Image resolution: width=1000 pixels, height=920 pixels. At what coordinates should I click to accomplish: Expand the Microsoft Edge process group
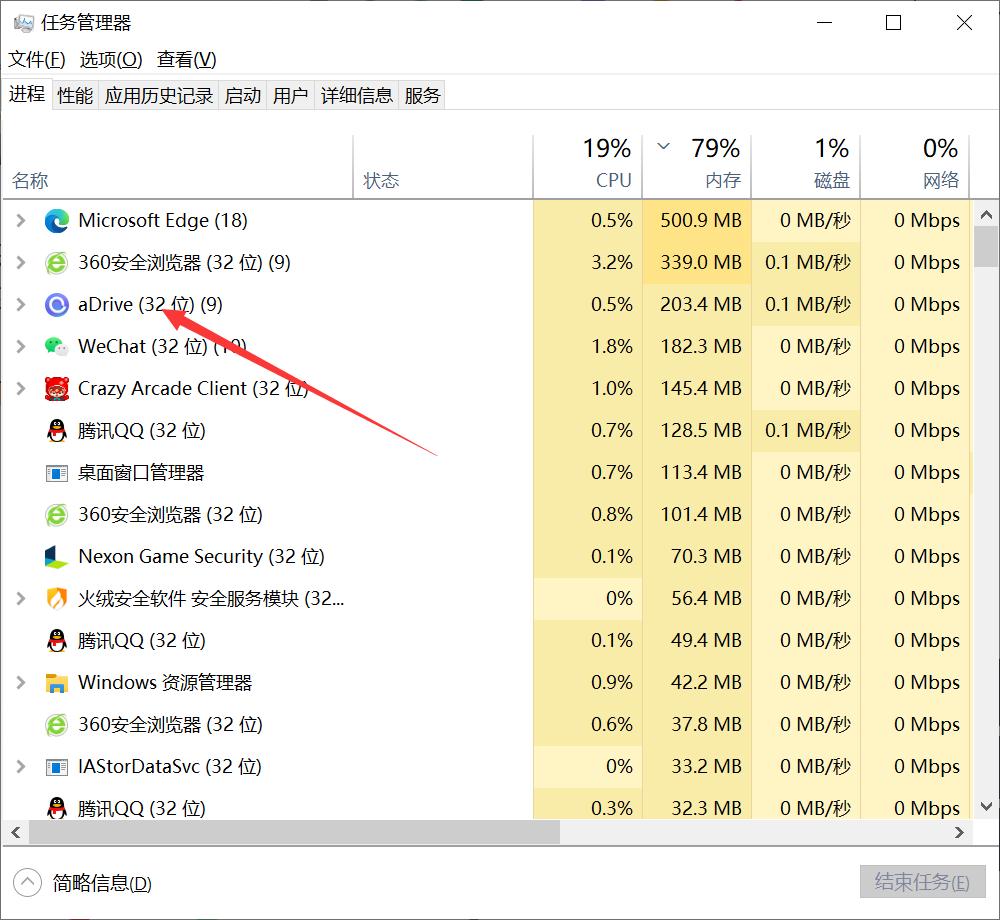[20, 220]
